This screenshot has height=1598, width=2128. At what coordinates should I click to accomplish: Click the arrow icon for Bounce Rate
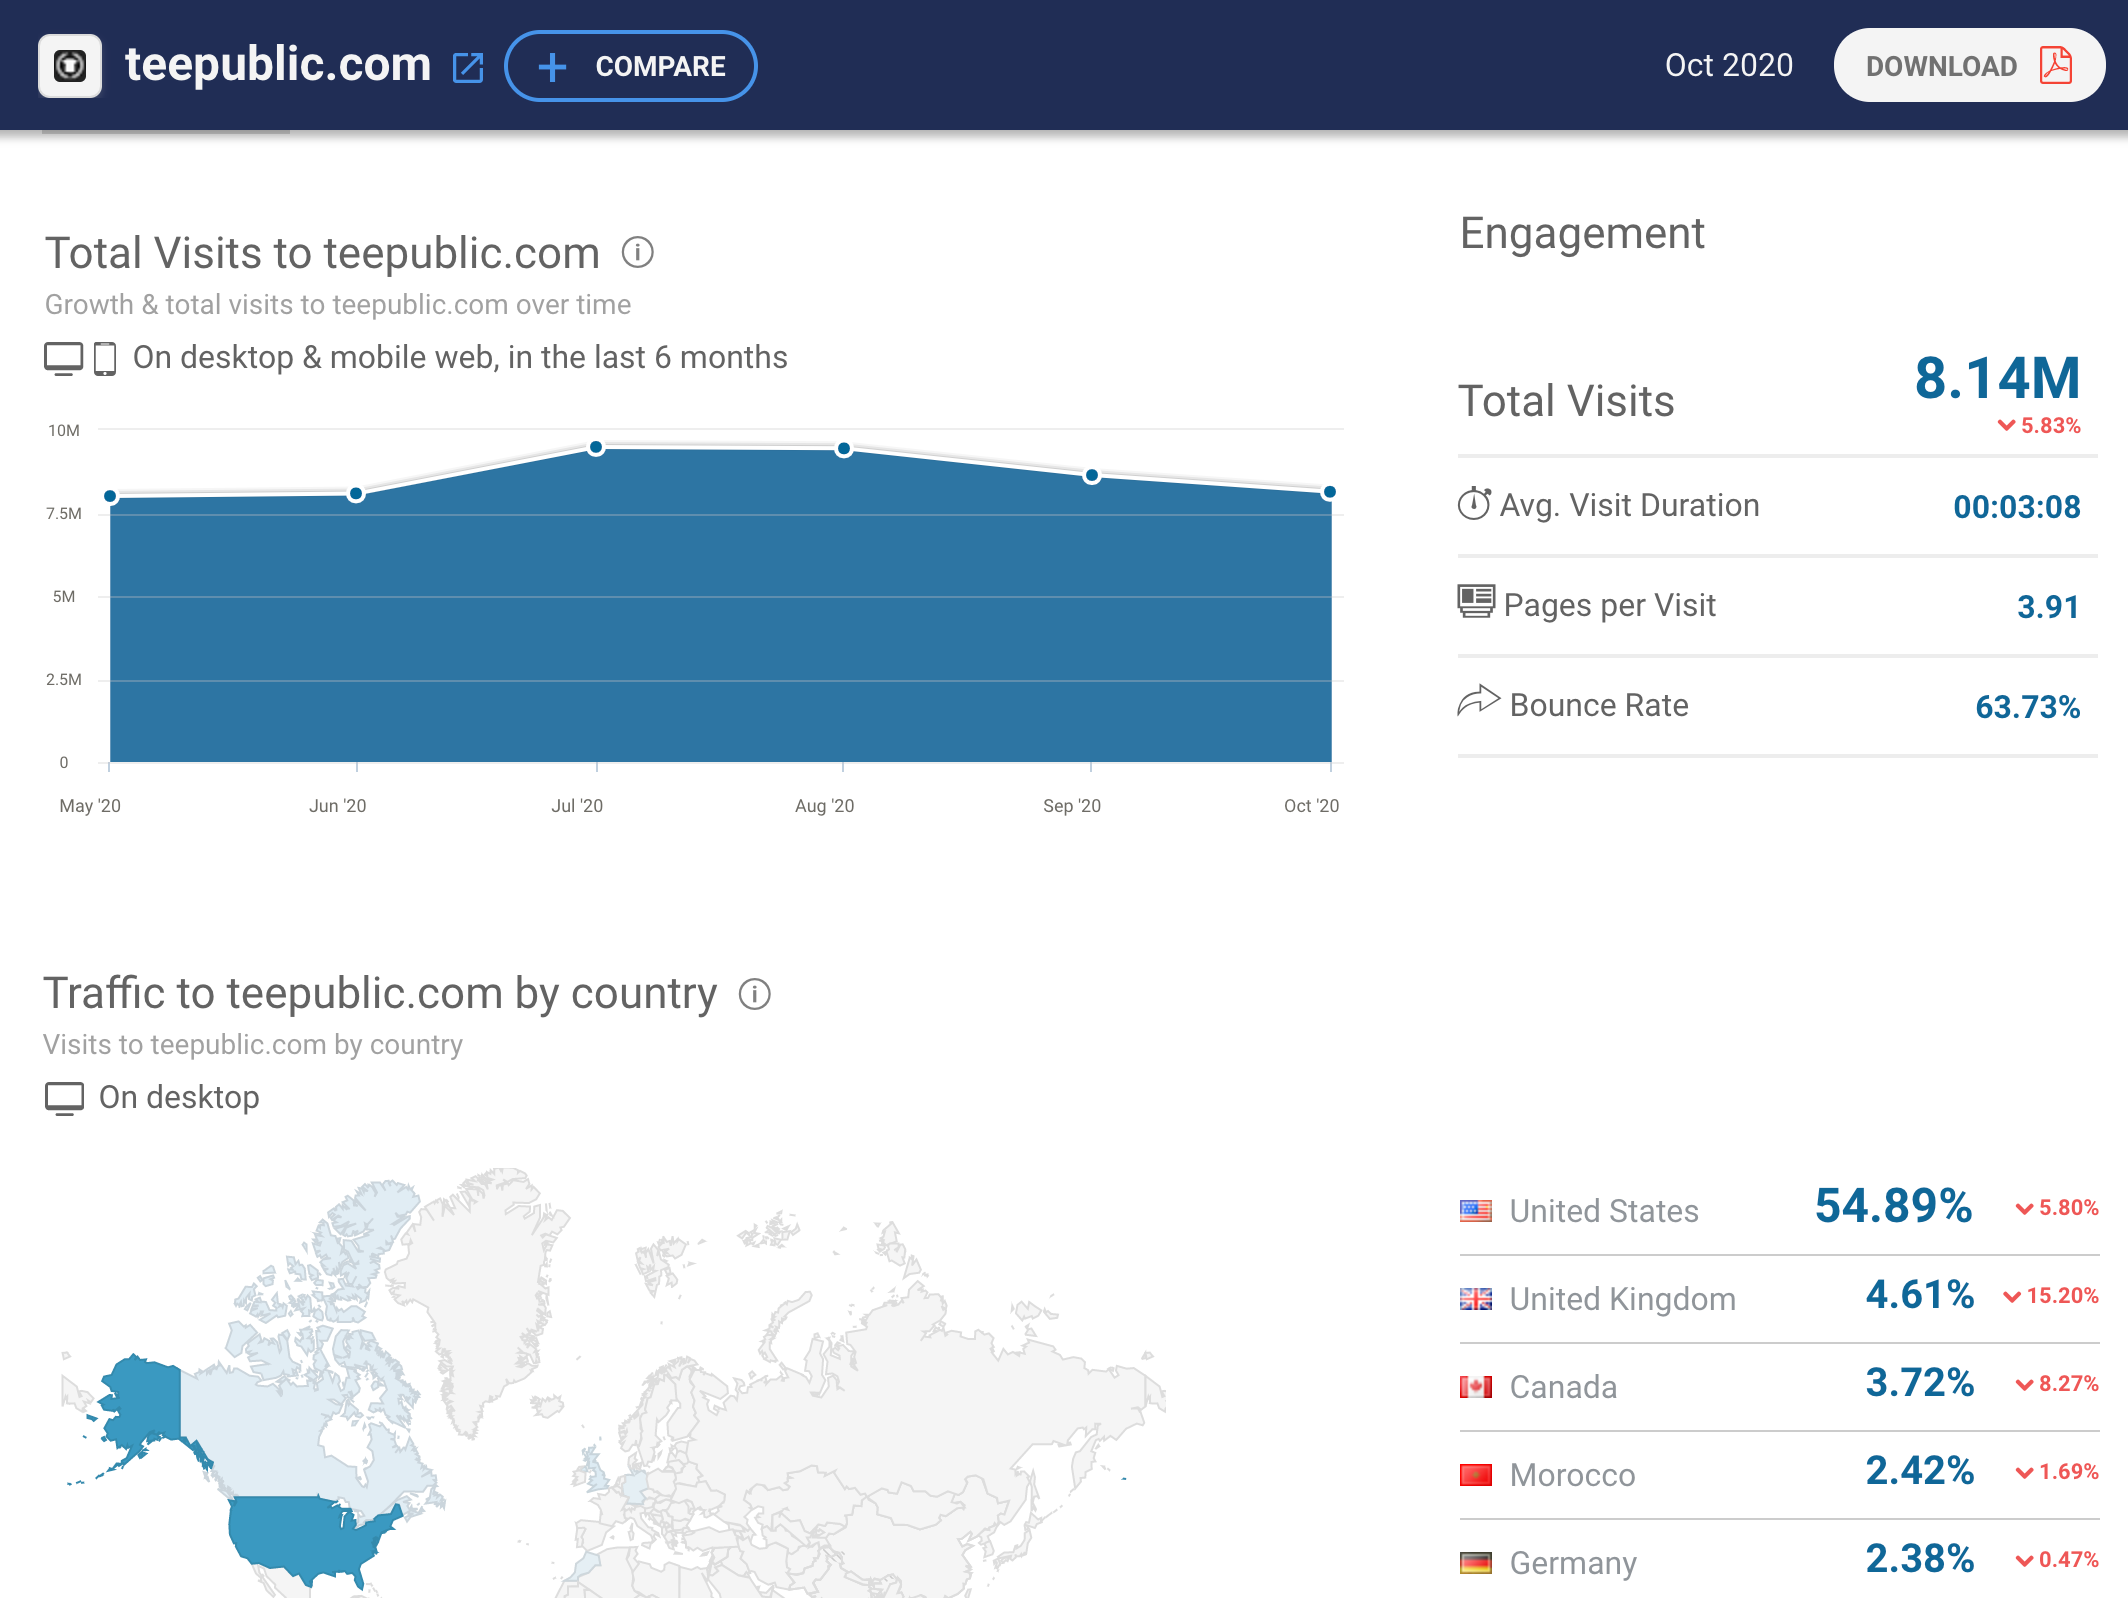(1479, 701)
